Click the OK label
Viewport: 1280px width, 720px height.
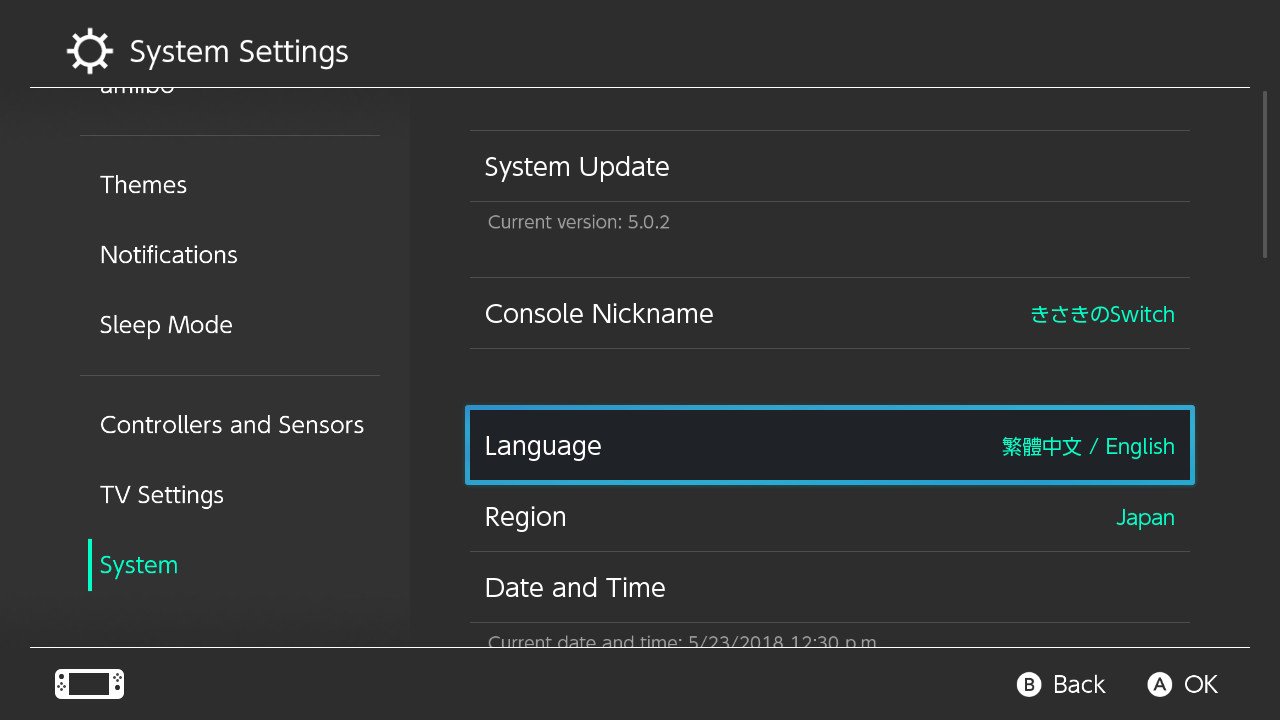(1200, 684)
